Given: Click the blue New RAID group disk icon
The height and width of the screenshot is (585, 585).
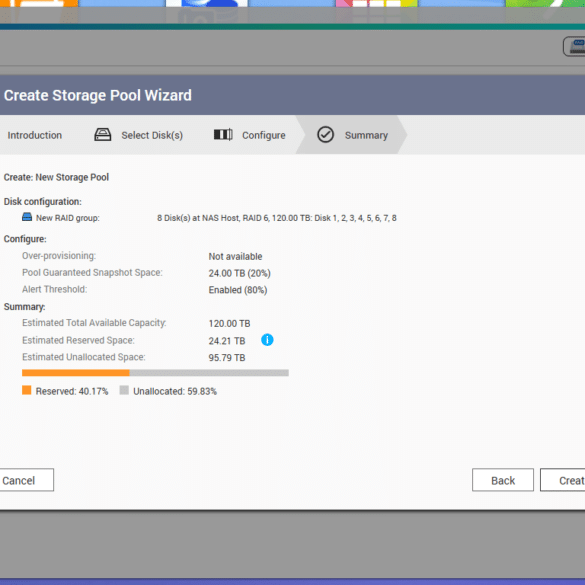Looking at the screenshot, I should (x=27, y=217).
